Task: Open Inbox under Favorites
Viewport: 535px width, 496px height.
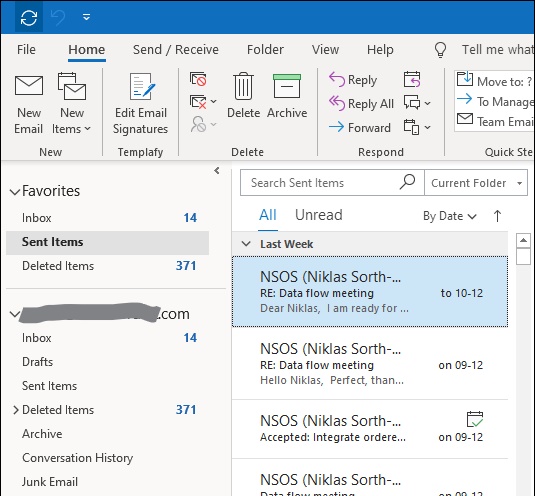Action: 107,218
